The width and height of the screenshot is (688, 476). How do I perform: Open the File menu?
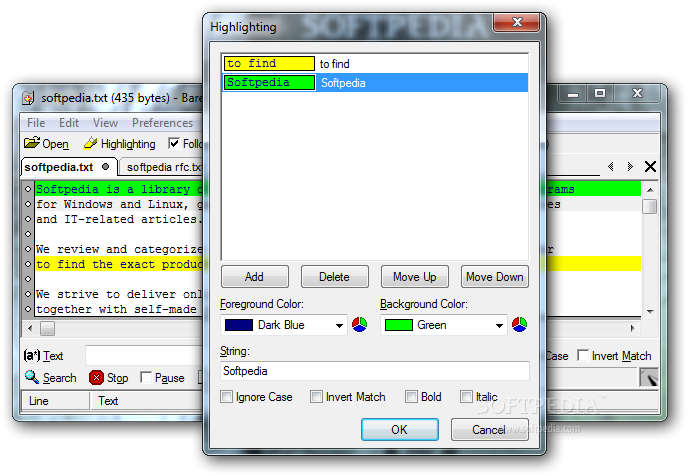click(36, 123)
